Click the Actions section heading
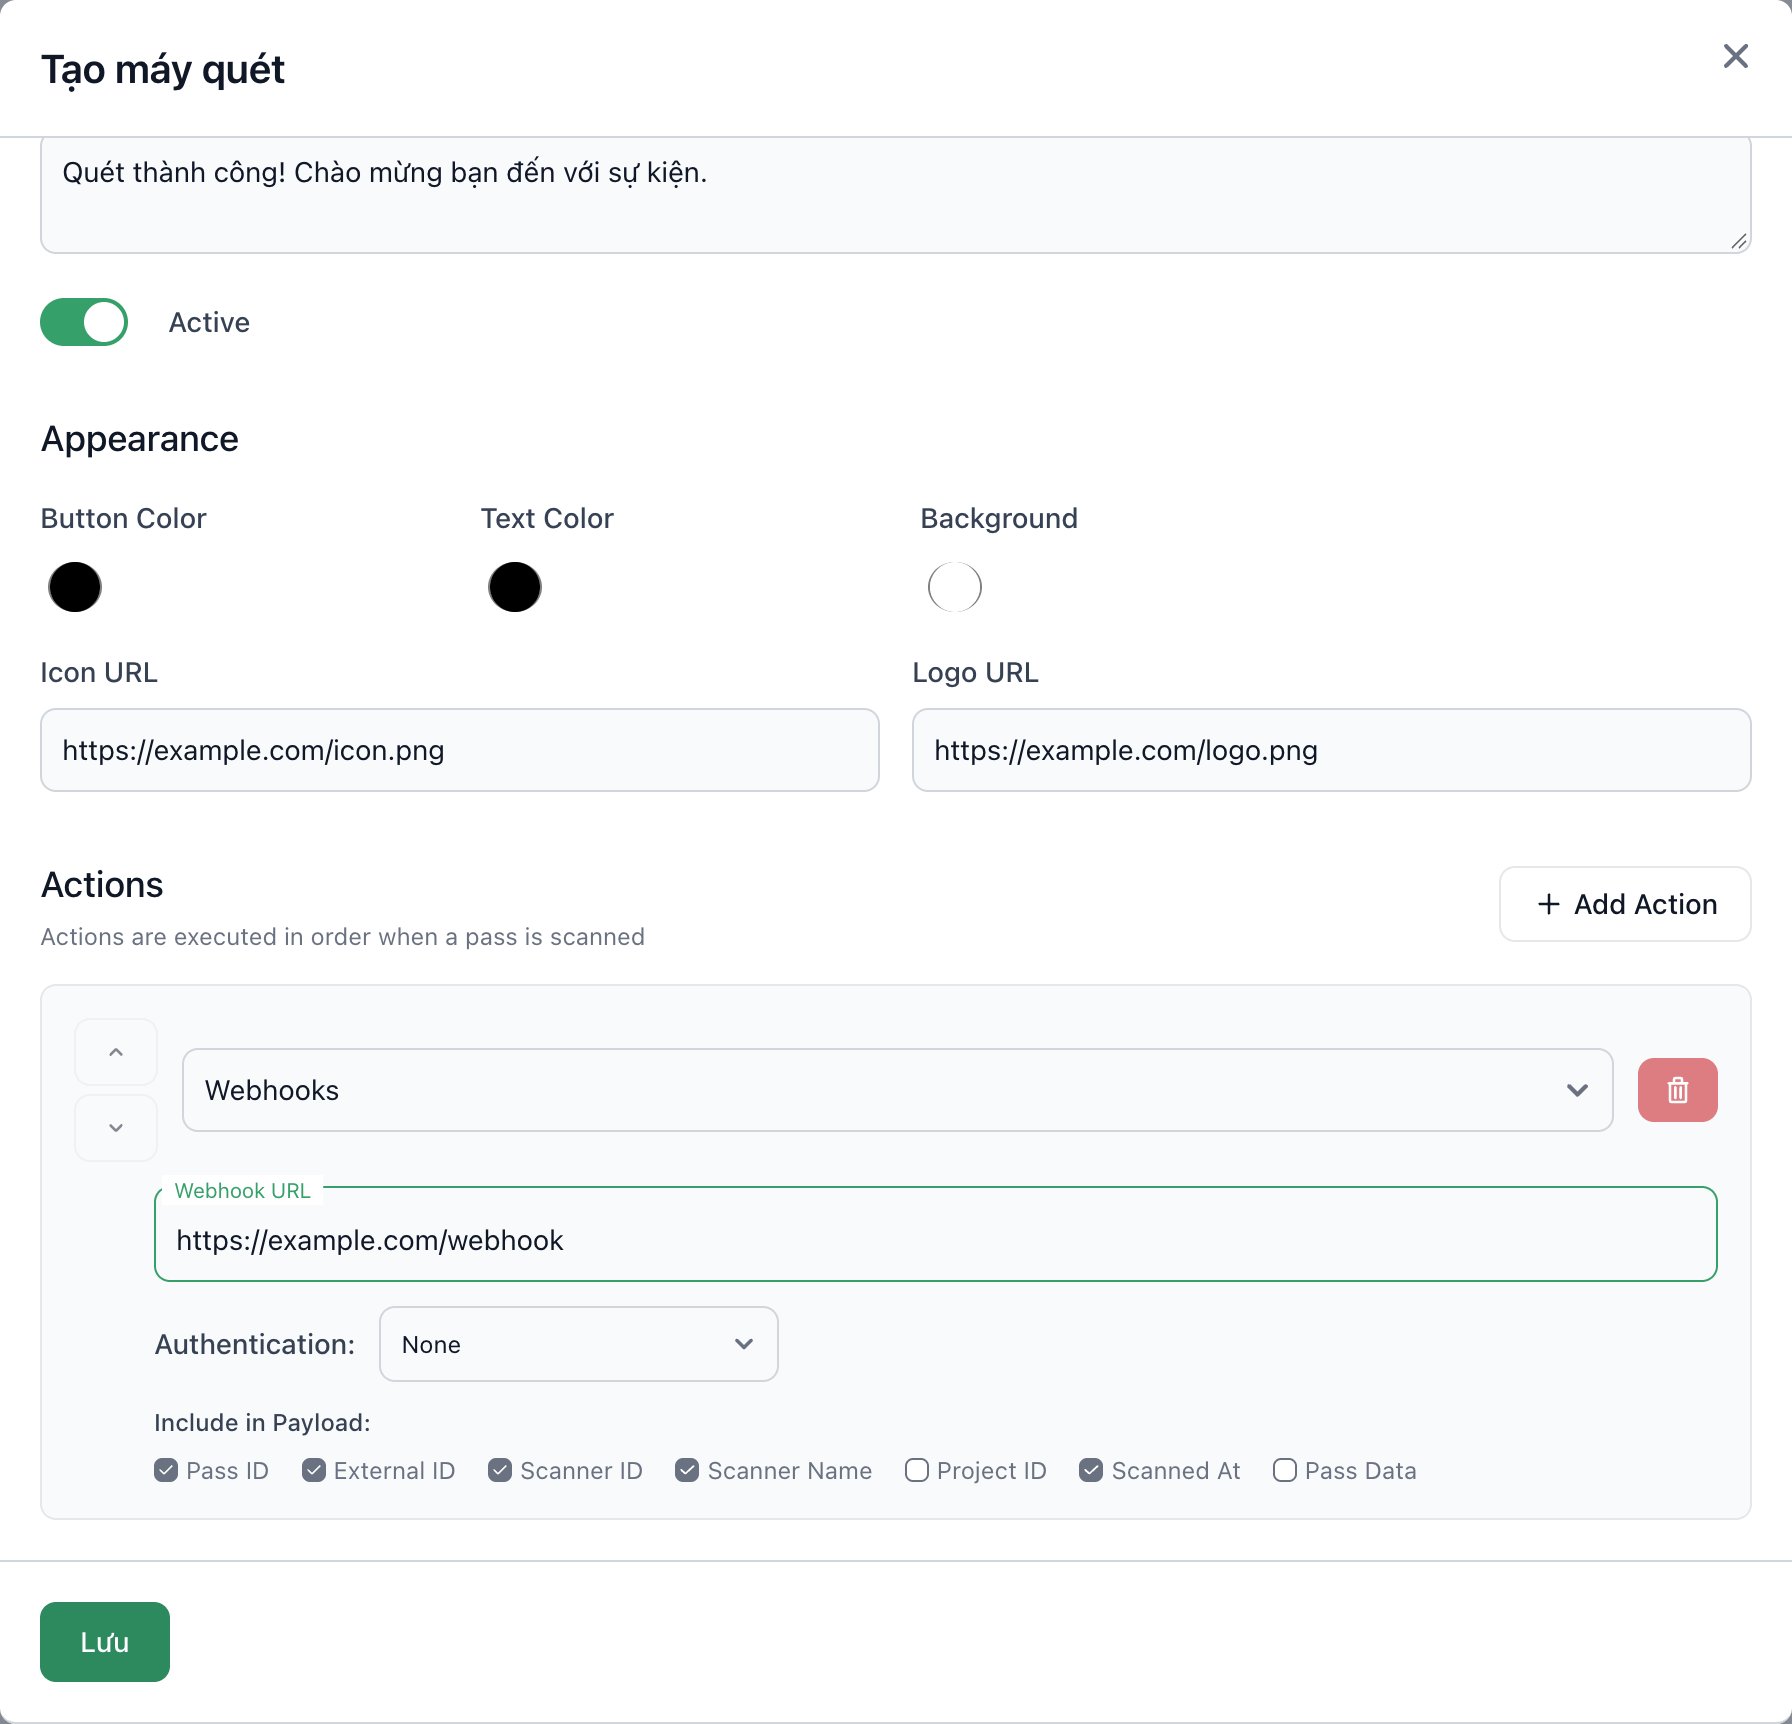This screenshot has height=1724, width=1792. [x=102, y=885]
